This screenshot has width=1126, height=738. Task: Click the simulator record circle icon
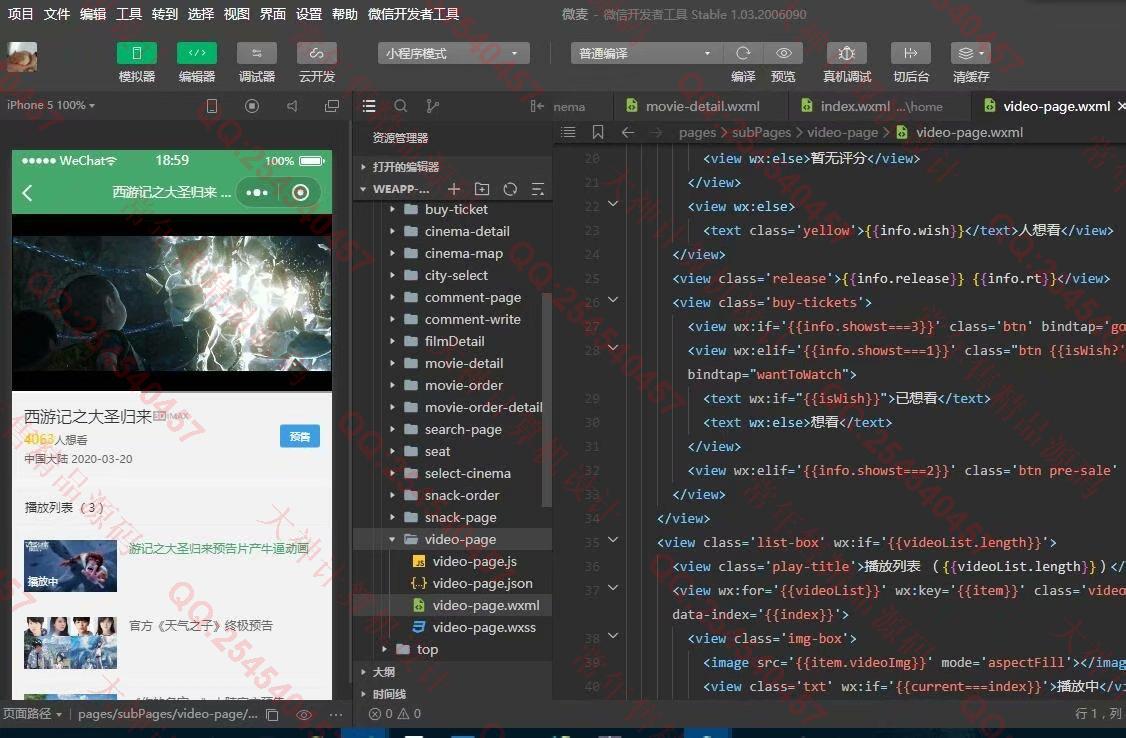coord(251,106)
